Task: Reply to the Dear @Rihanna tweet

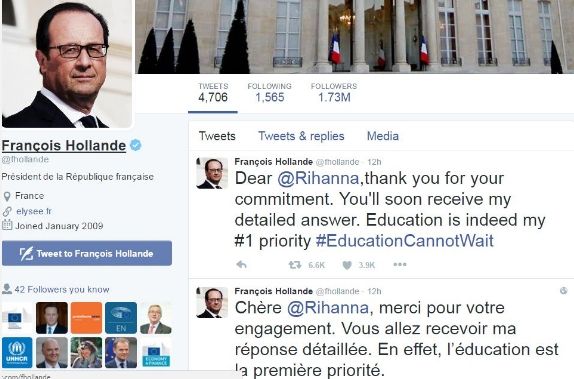Action: (241, 264)
